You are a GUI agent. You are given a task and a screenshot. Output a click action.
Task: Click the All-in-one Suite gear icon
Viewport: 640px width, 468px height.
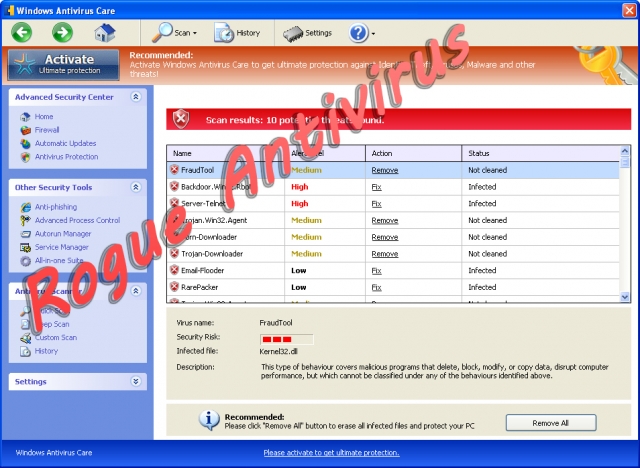click(x=25, y=261)
